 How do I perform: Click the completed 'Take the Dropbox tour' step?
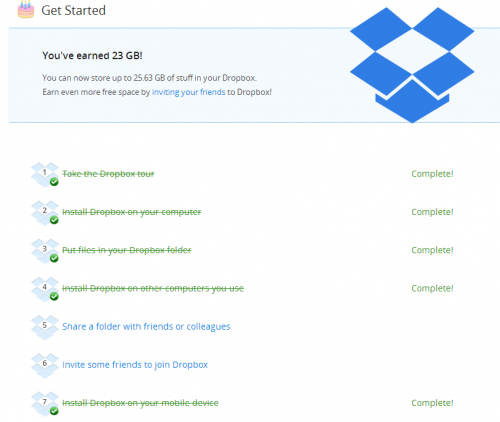pyautogui.click(x=108, y=174)
